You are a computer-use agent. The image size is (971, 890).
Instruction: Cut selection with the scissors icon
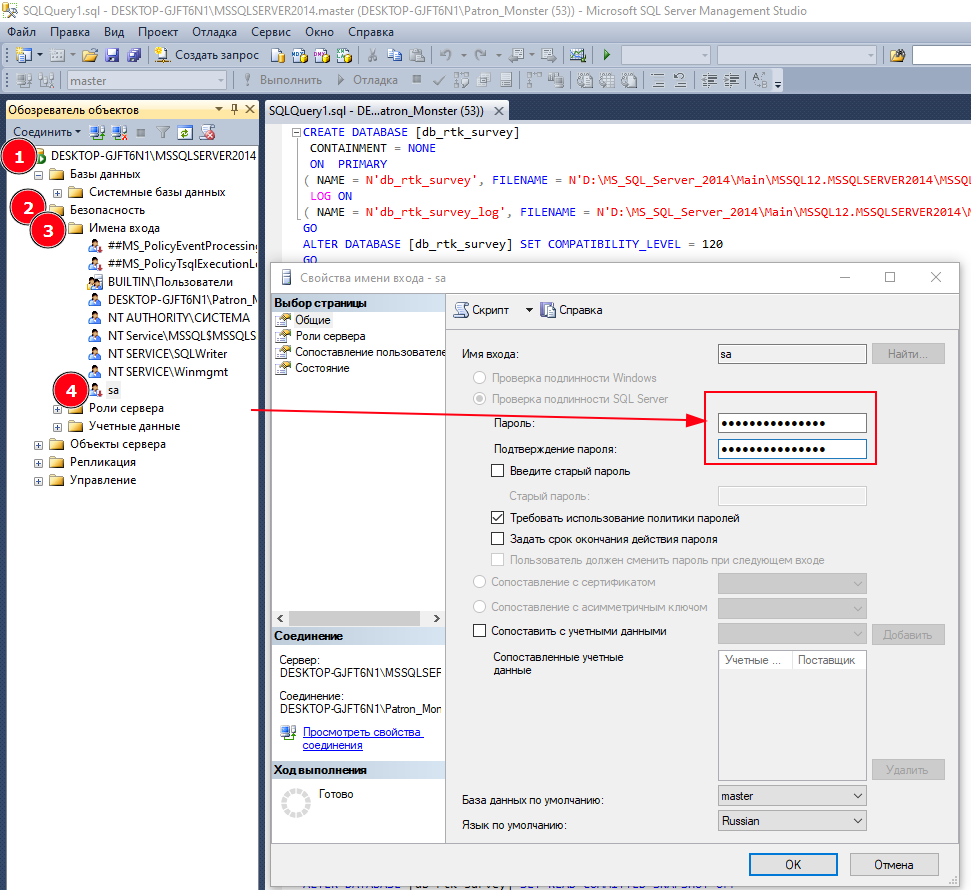372,55
